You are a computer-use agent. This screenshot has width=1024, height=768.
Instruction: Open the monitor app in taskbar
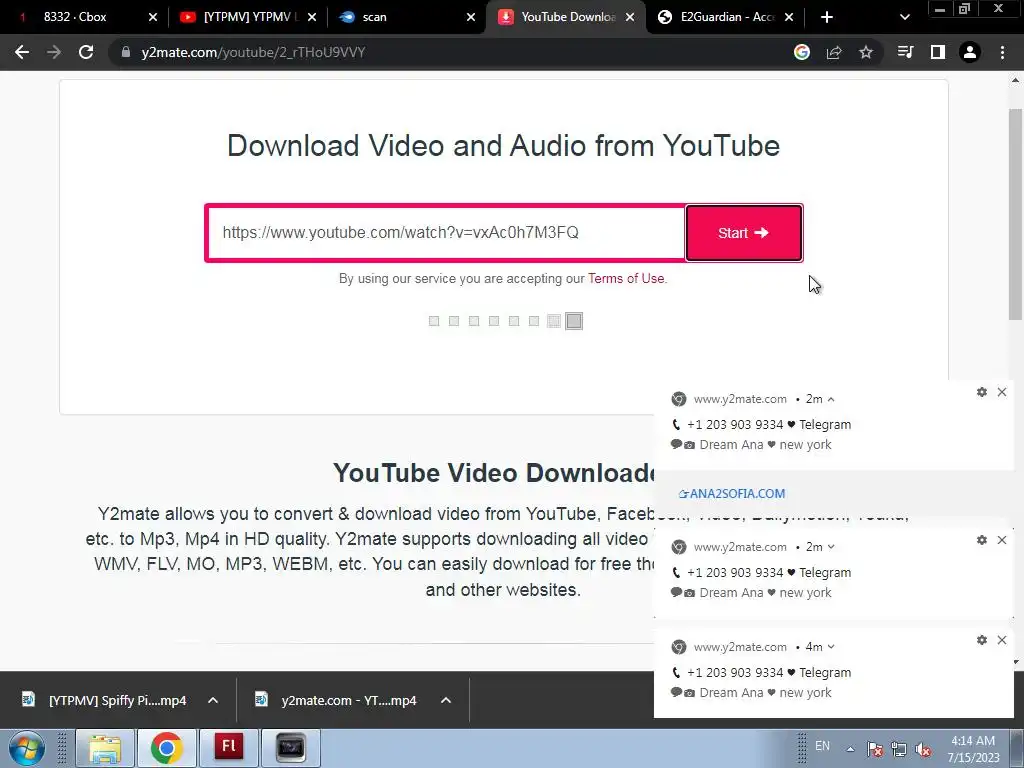[x=291, y=748]
